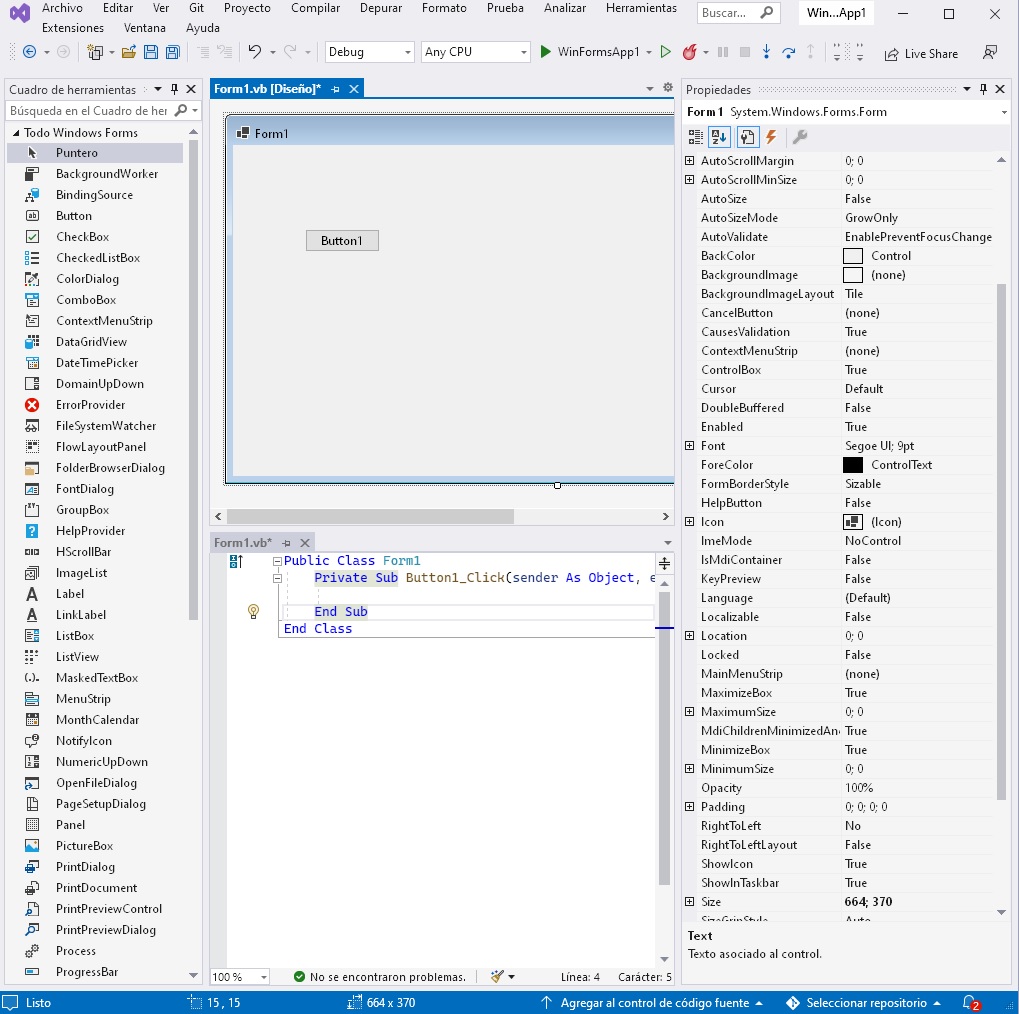Click the lightbulb quick actions icon in code editor

pos(253,611)
